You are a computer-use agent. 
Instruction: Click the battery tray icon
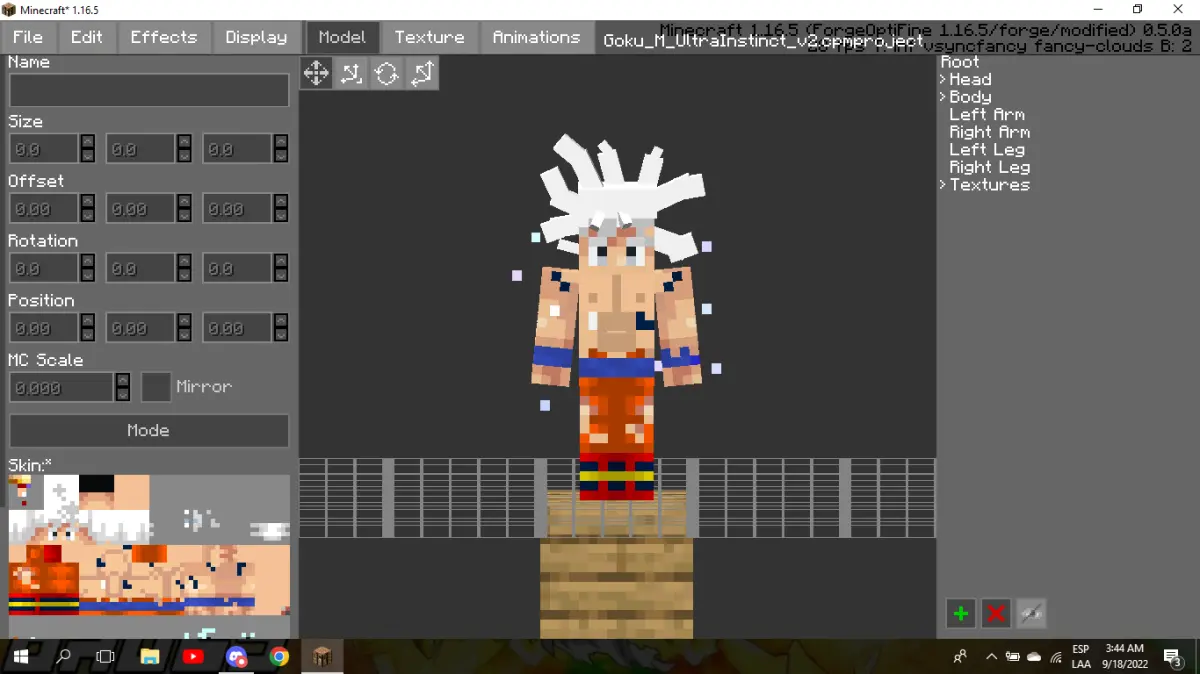[x=1012, y=657]
